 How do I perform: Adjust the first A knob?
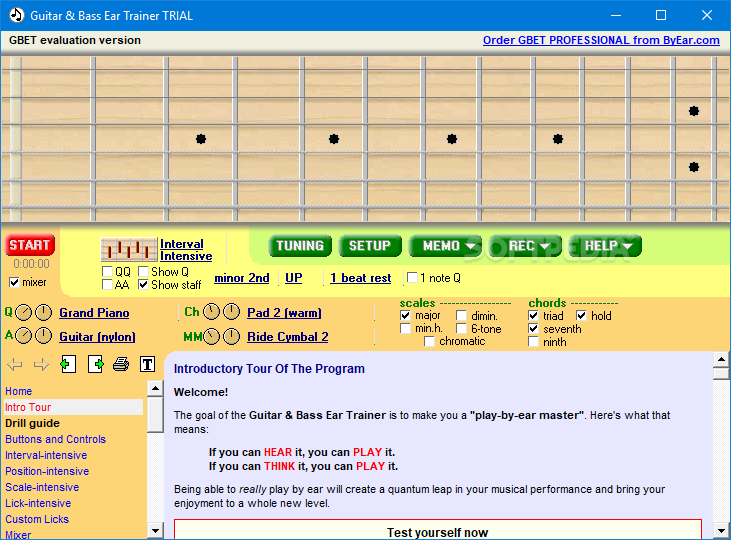click(24, 336)
